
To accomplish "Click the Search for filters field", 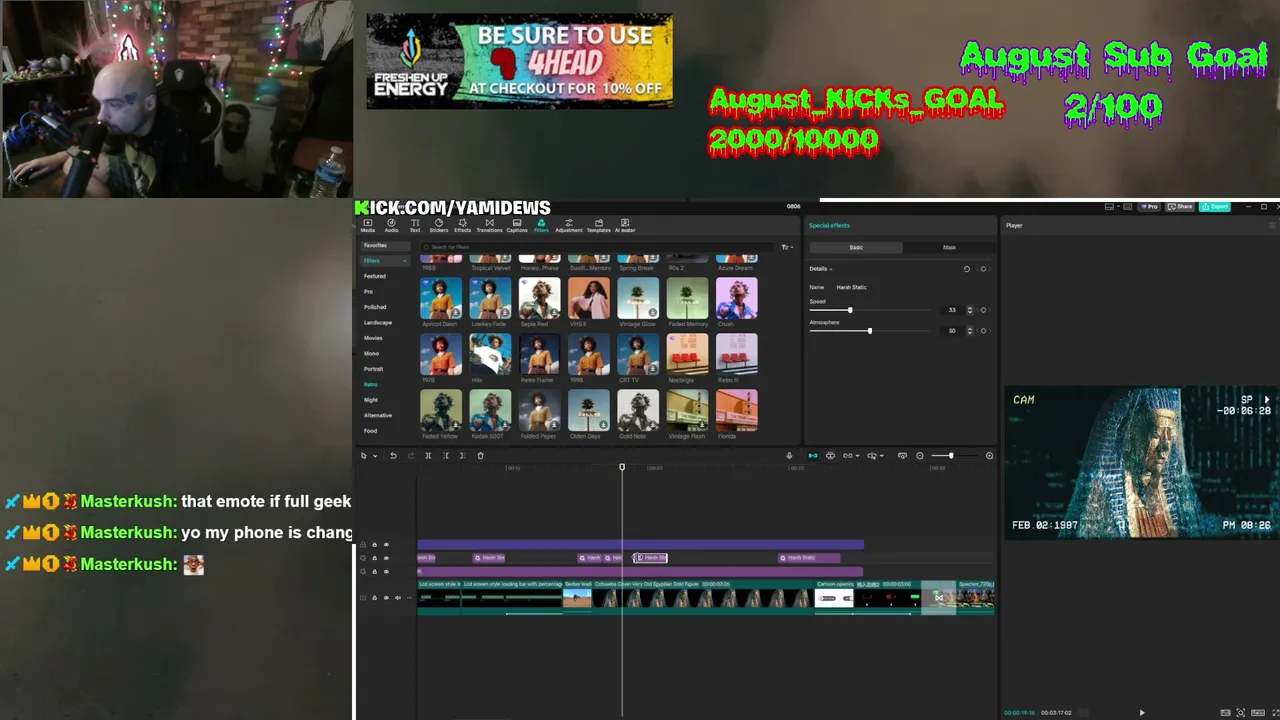I will (x=598, y=247).
